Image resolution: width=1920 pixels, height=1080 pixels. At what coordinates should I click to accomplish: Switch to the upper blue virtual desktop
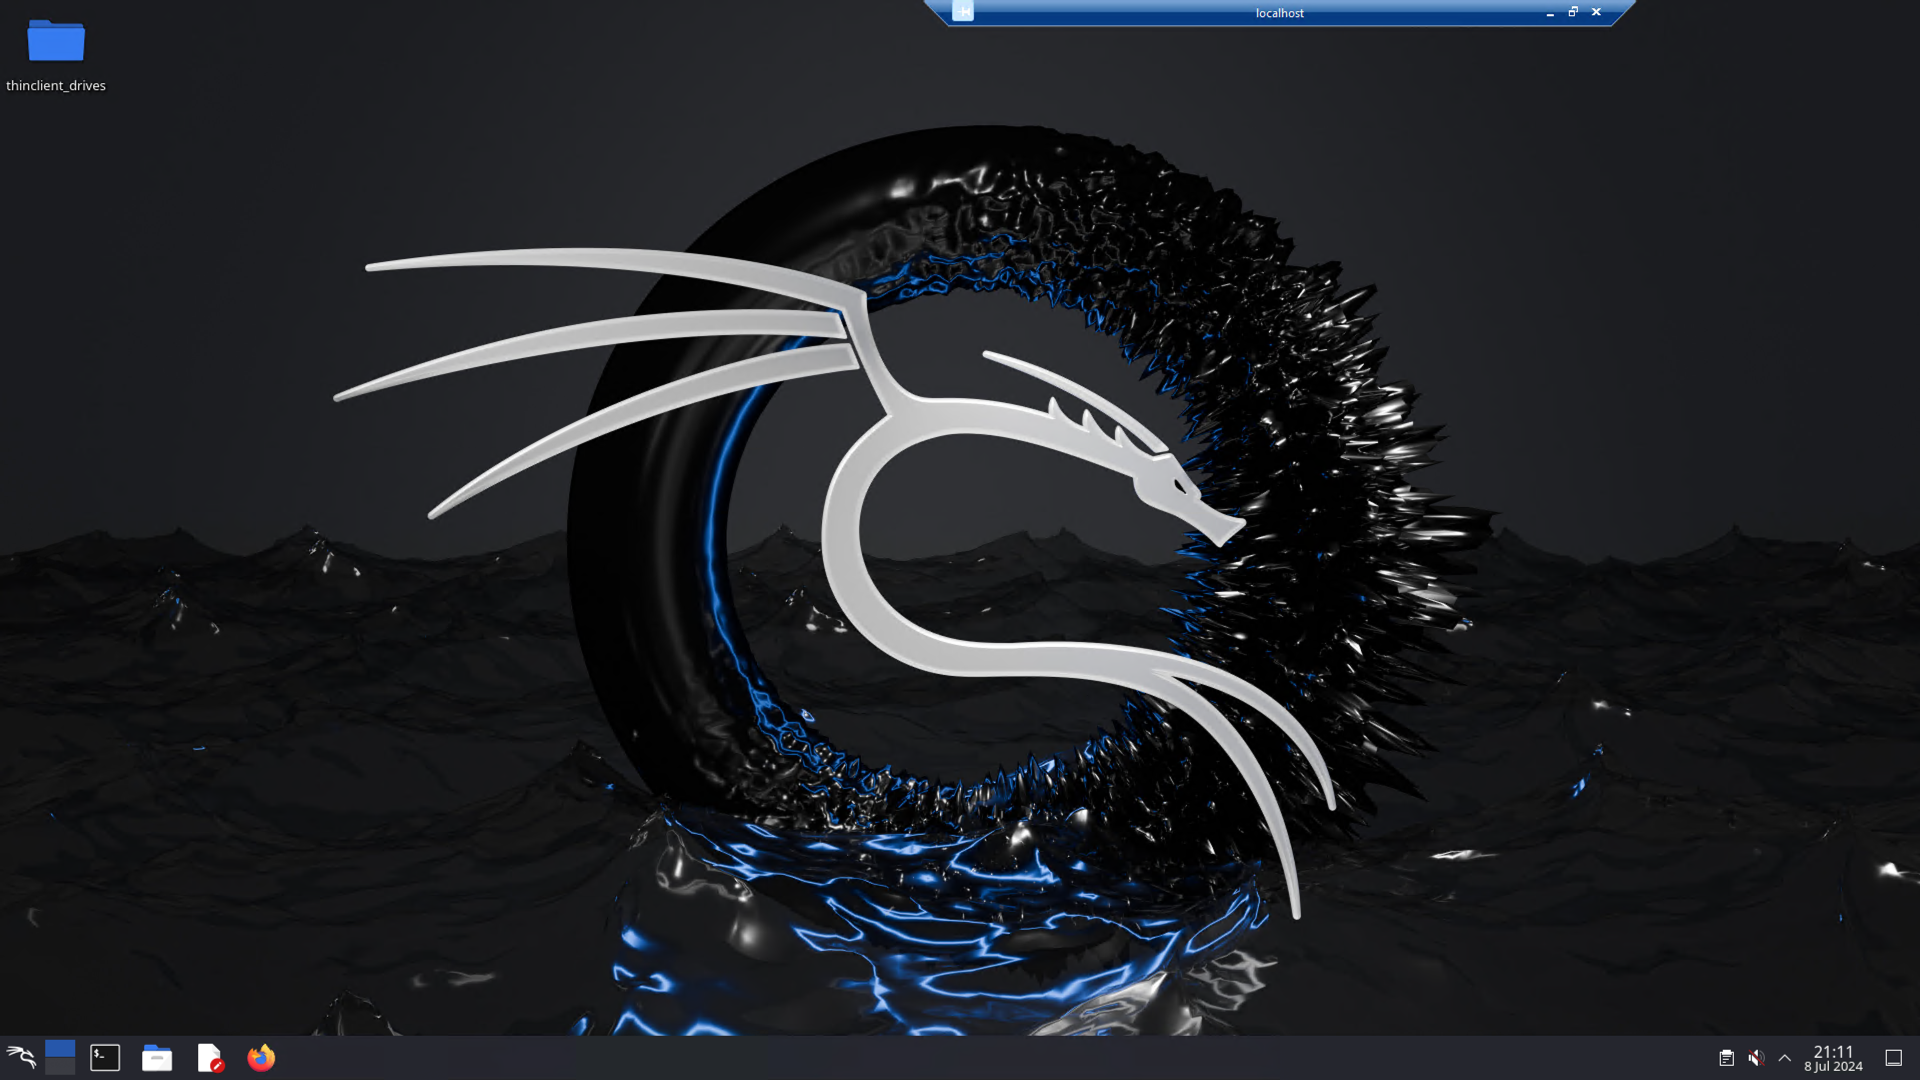coord(60,1048)
